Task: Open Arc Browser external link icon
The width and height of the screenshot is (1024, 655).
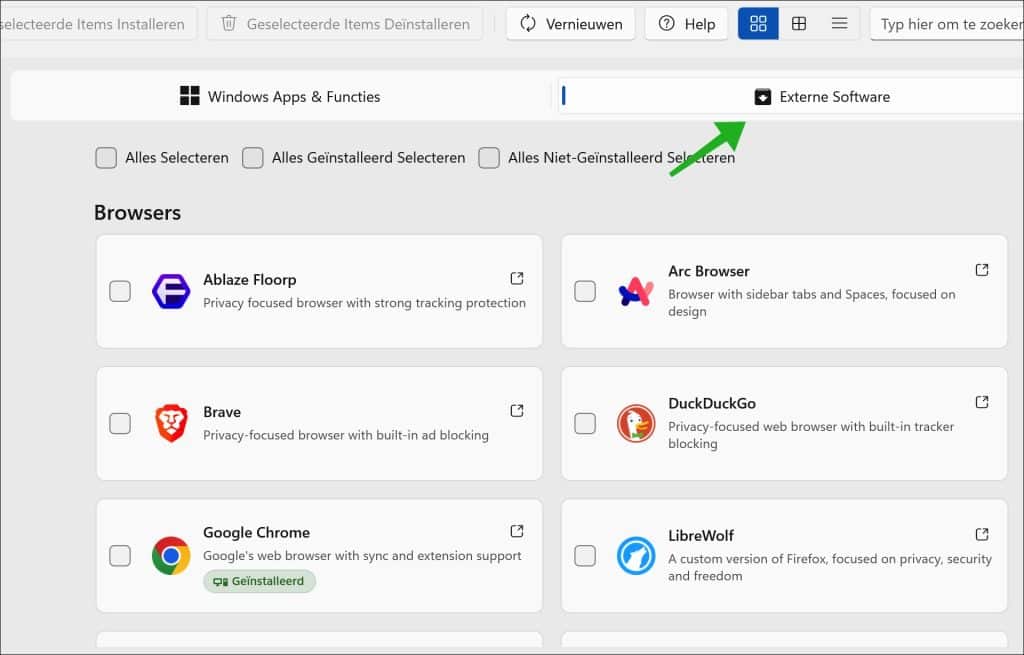Action: pyautogui.click(x=982, y=270)
